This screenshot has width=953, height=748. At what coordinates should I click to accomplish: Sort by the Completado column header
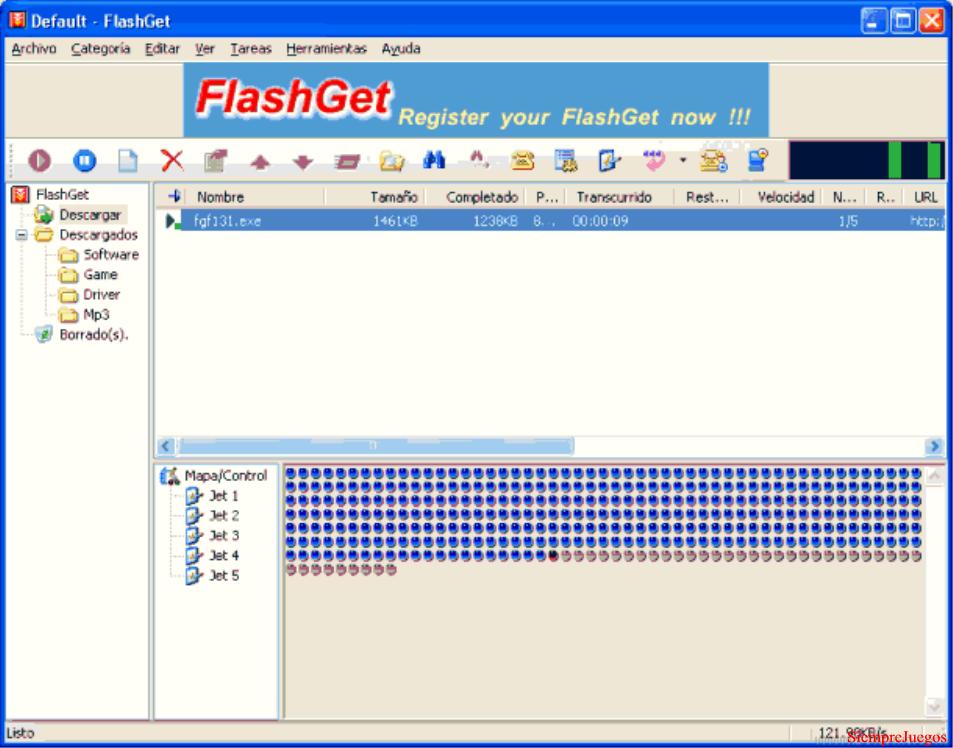click(477, 197)
